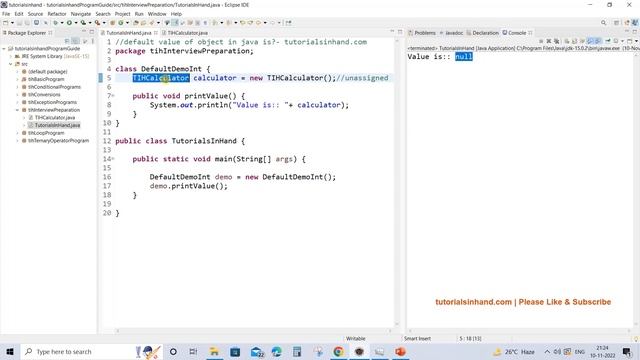Image resolution: width=640 pixels, height=360 pixels.
Task: Open the File menu
Action: [x=6, y=14]
